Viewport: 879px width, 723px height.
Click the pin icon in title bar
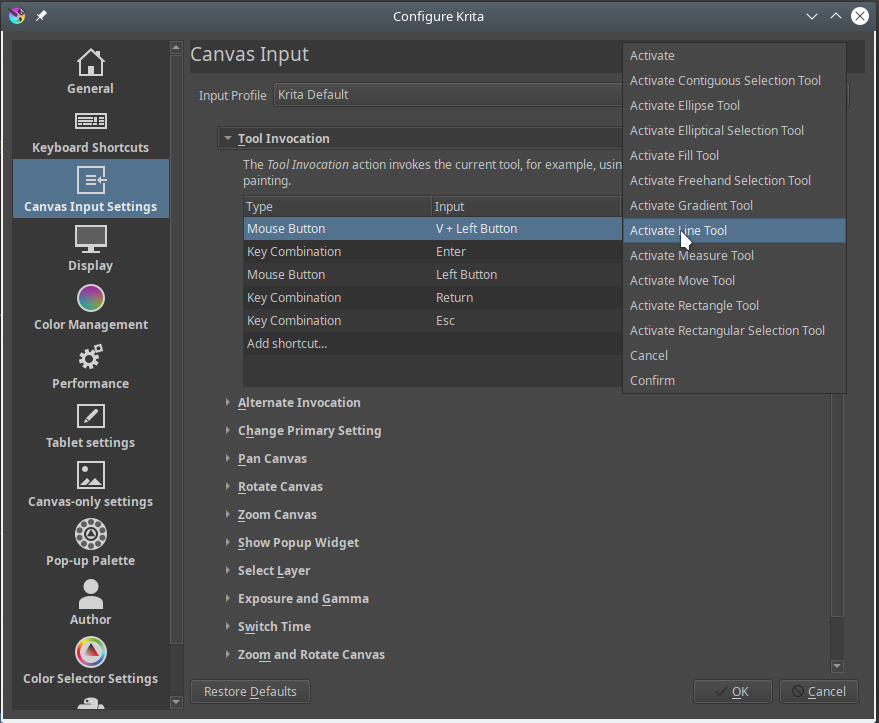tap(41, 16)
